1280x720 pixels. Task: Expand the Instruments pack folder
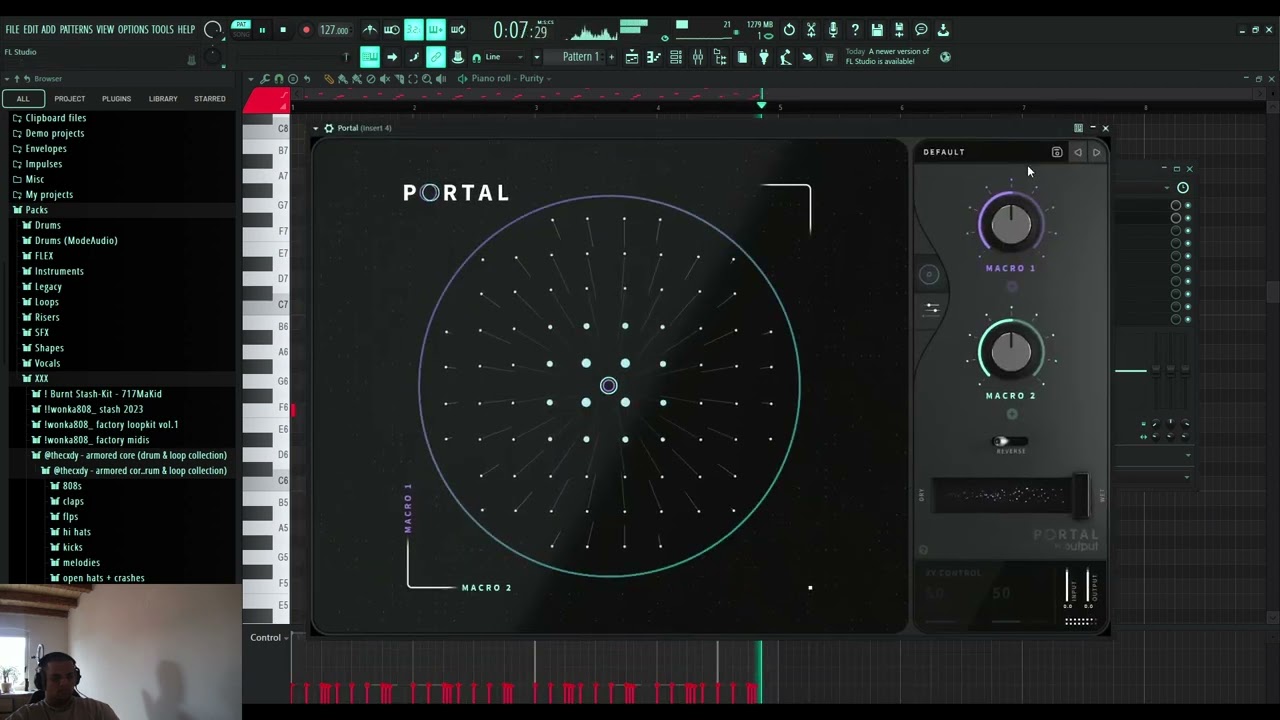pyautogui.click(x=59, y=271)
